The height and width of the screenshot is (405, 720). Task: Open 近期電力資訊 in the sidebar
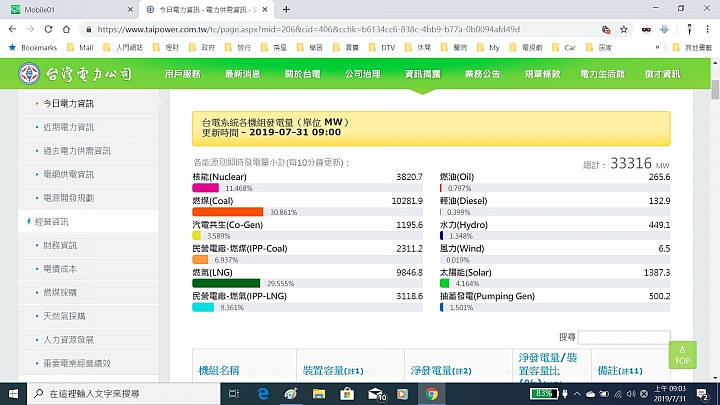coord(69,127)
